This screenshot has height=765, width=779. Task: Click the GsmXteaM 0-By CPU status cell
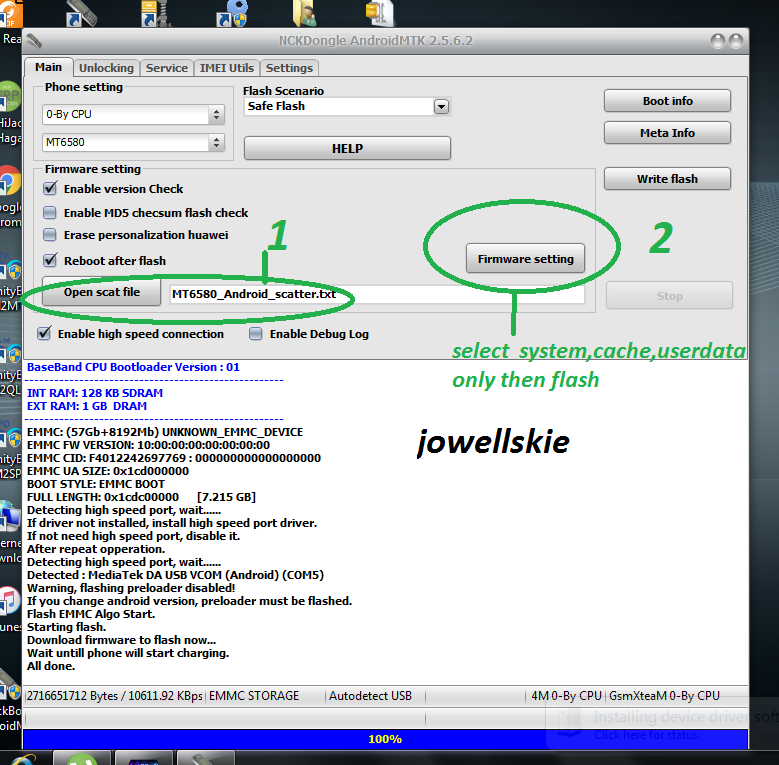[x=677, y=696]
